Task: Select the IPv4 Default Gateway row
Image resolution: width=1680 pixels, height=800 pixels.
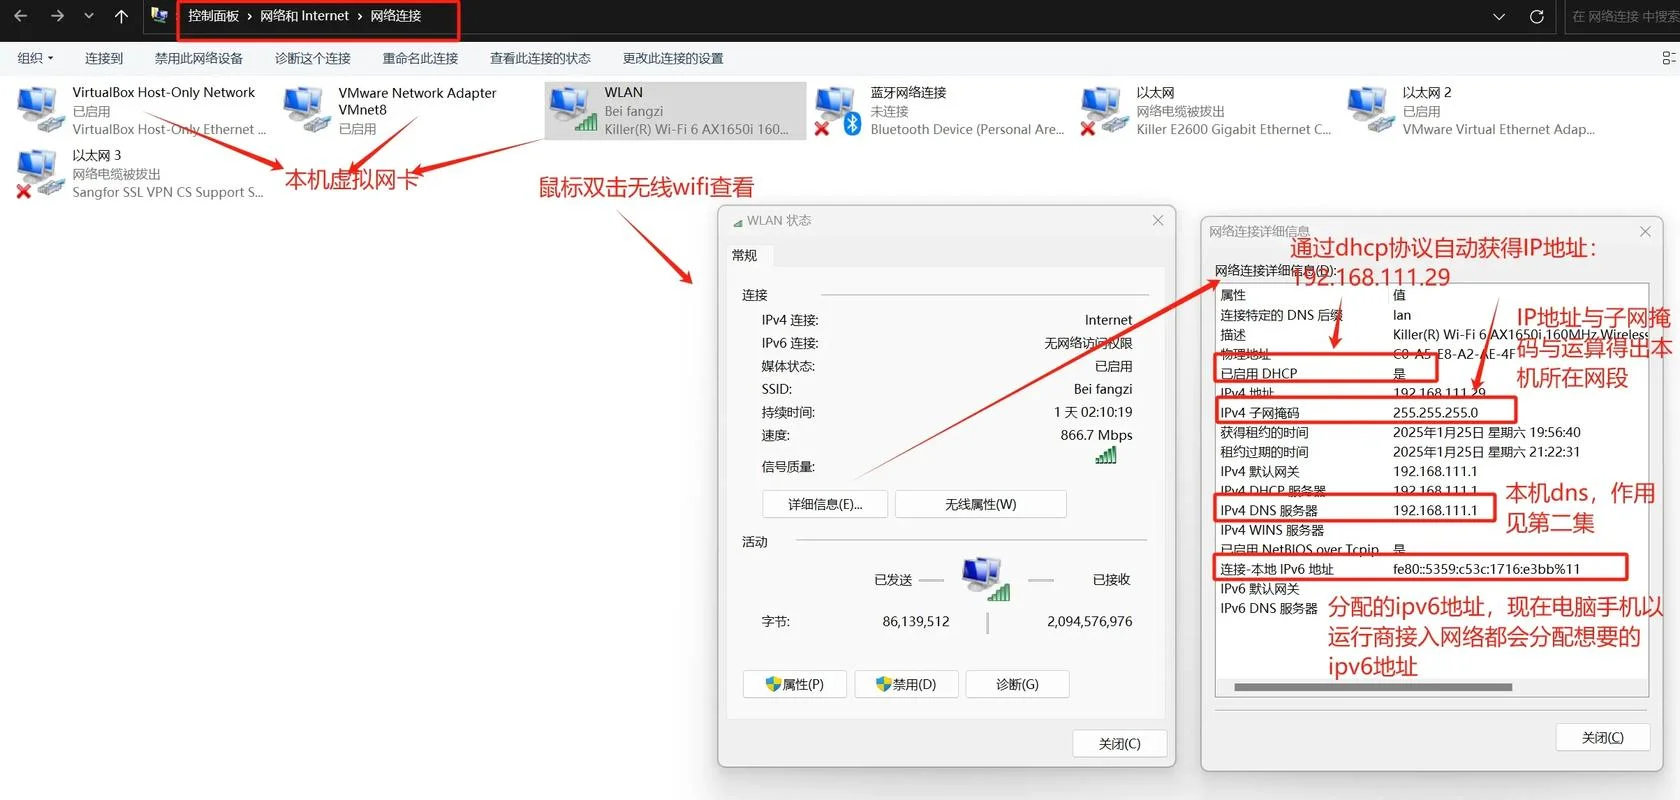Action: pos(1432,471)
